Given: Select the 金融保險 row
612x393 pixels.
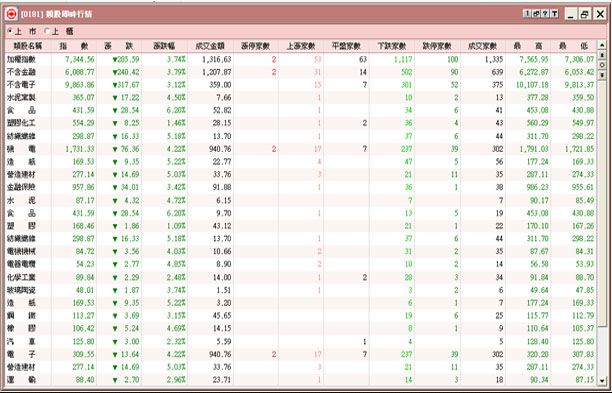Looking at the screenshot, I should click(301, 187).
